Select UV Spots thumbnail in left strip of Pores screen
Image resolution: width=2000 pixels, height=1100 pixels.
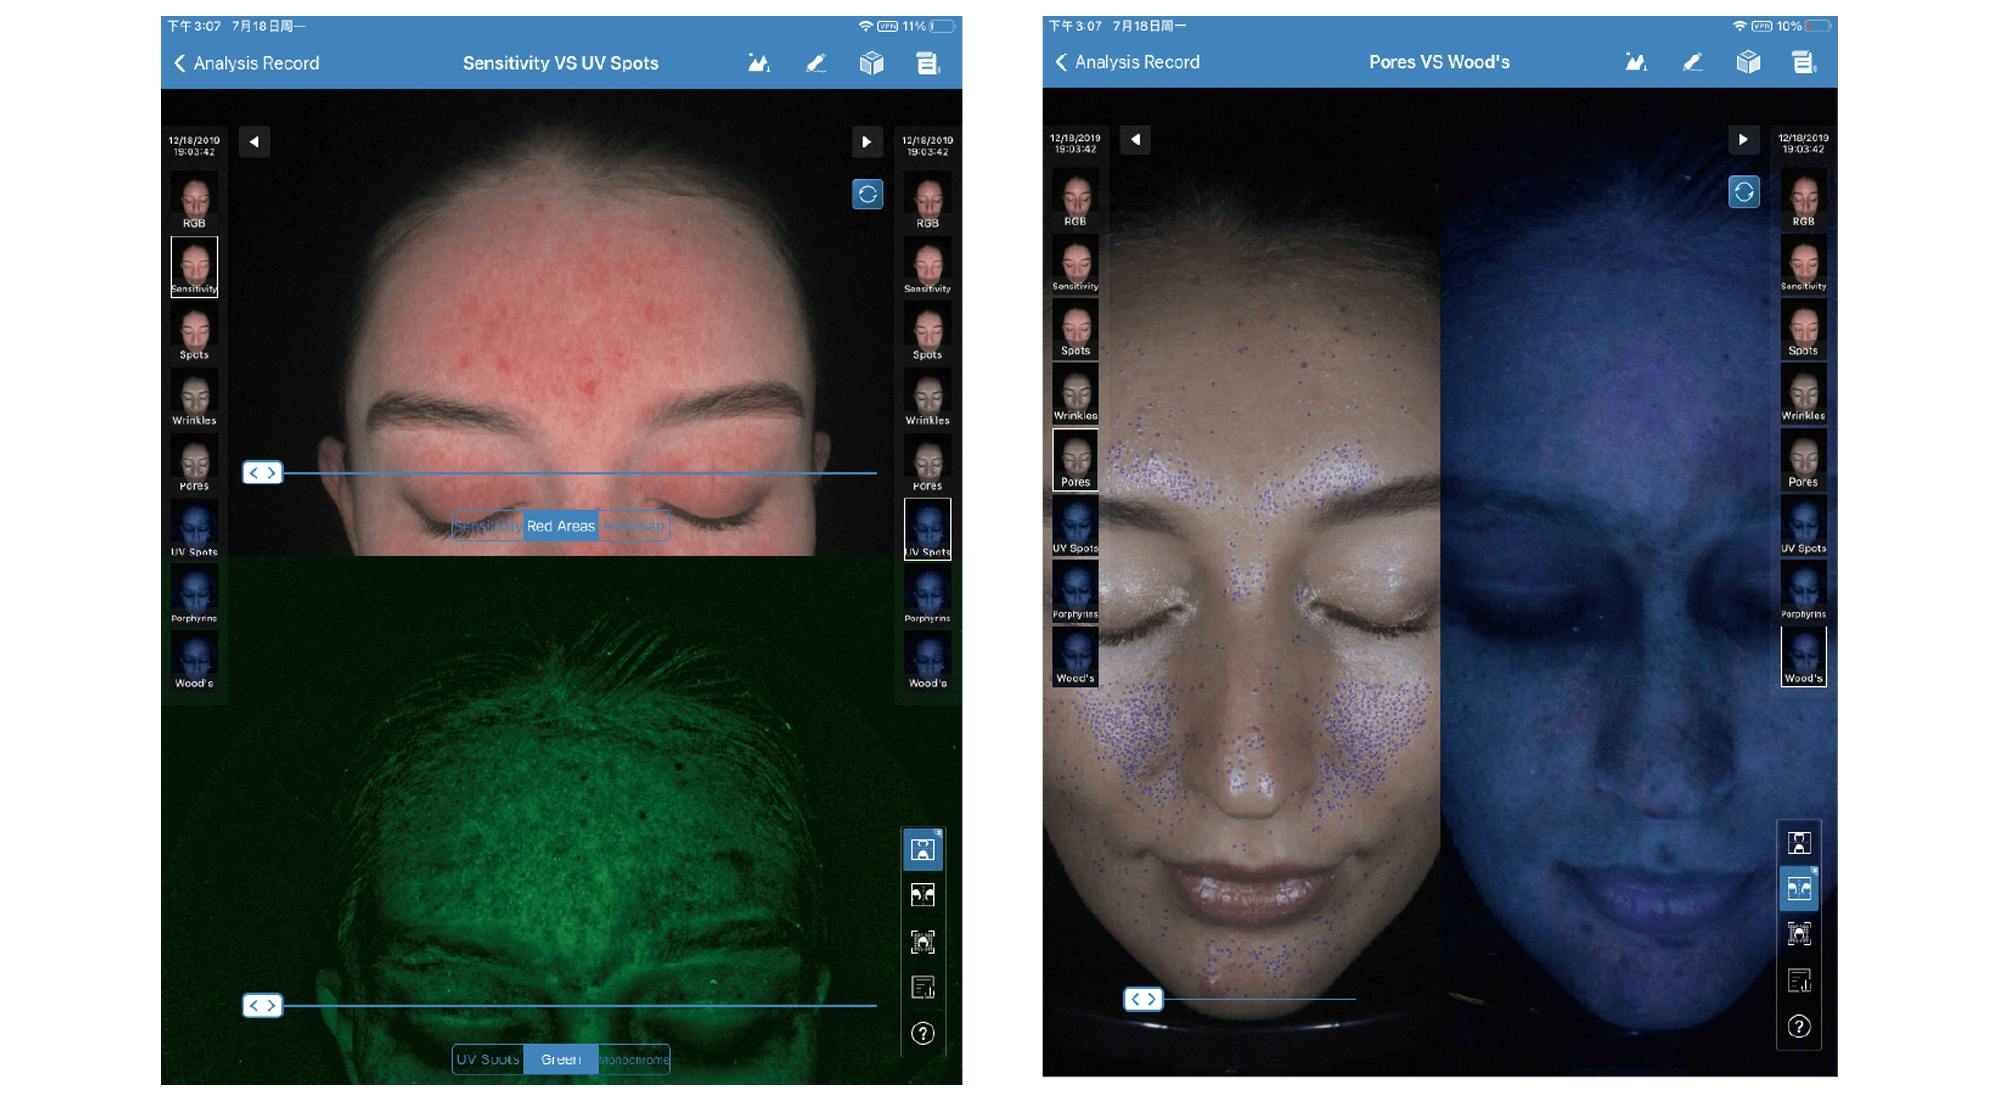[1075, 526]
